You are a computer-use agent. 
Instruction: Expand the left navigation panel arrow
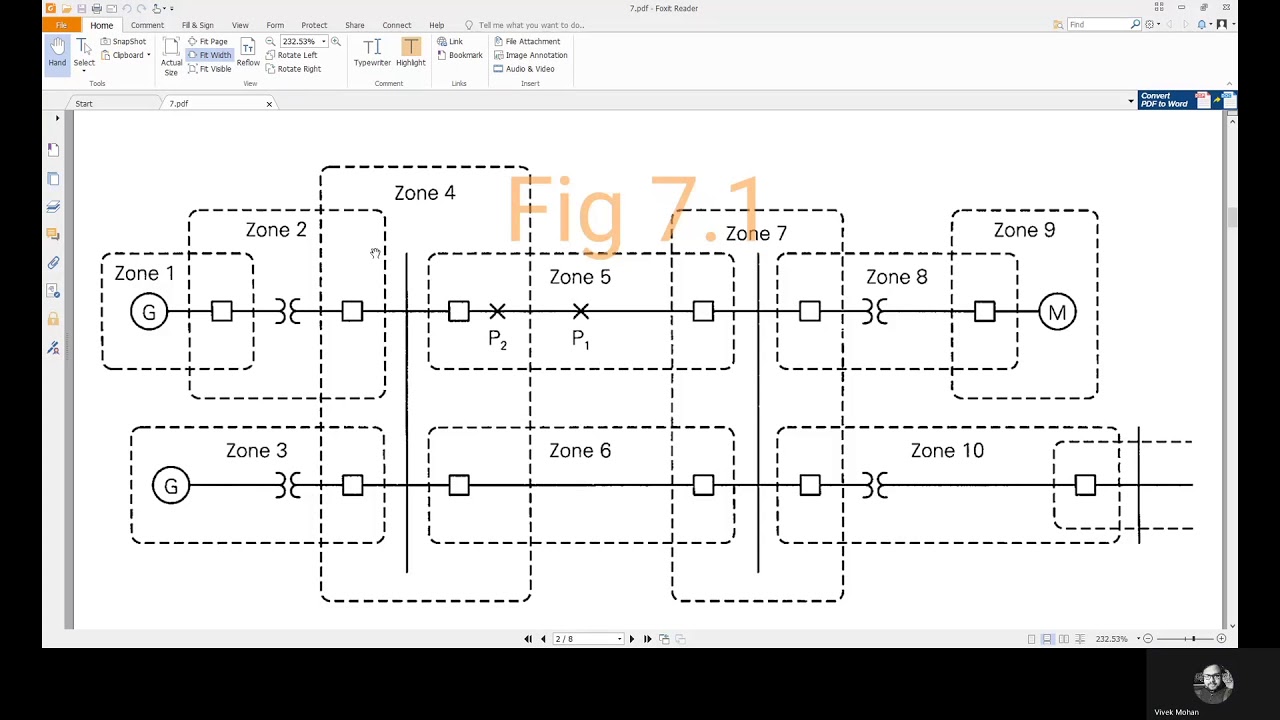tap(57, 118)
